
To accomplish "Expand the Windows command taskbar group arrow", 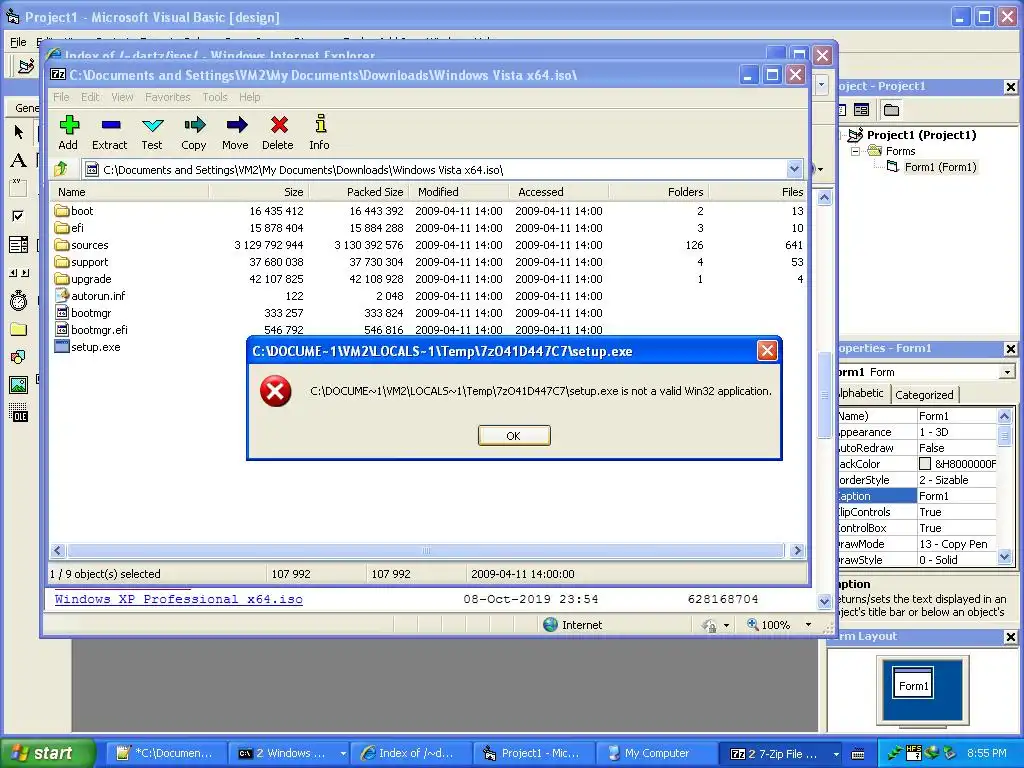I will click(x=343, y=754).
